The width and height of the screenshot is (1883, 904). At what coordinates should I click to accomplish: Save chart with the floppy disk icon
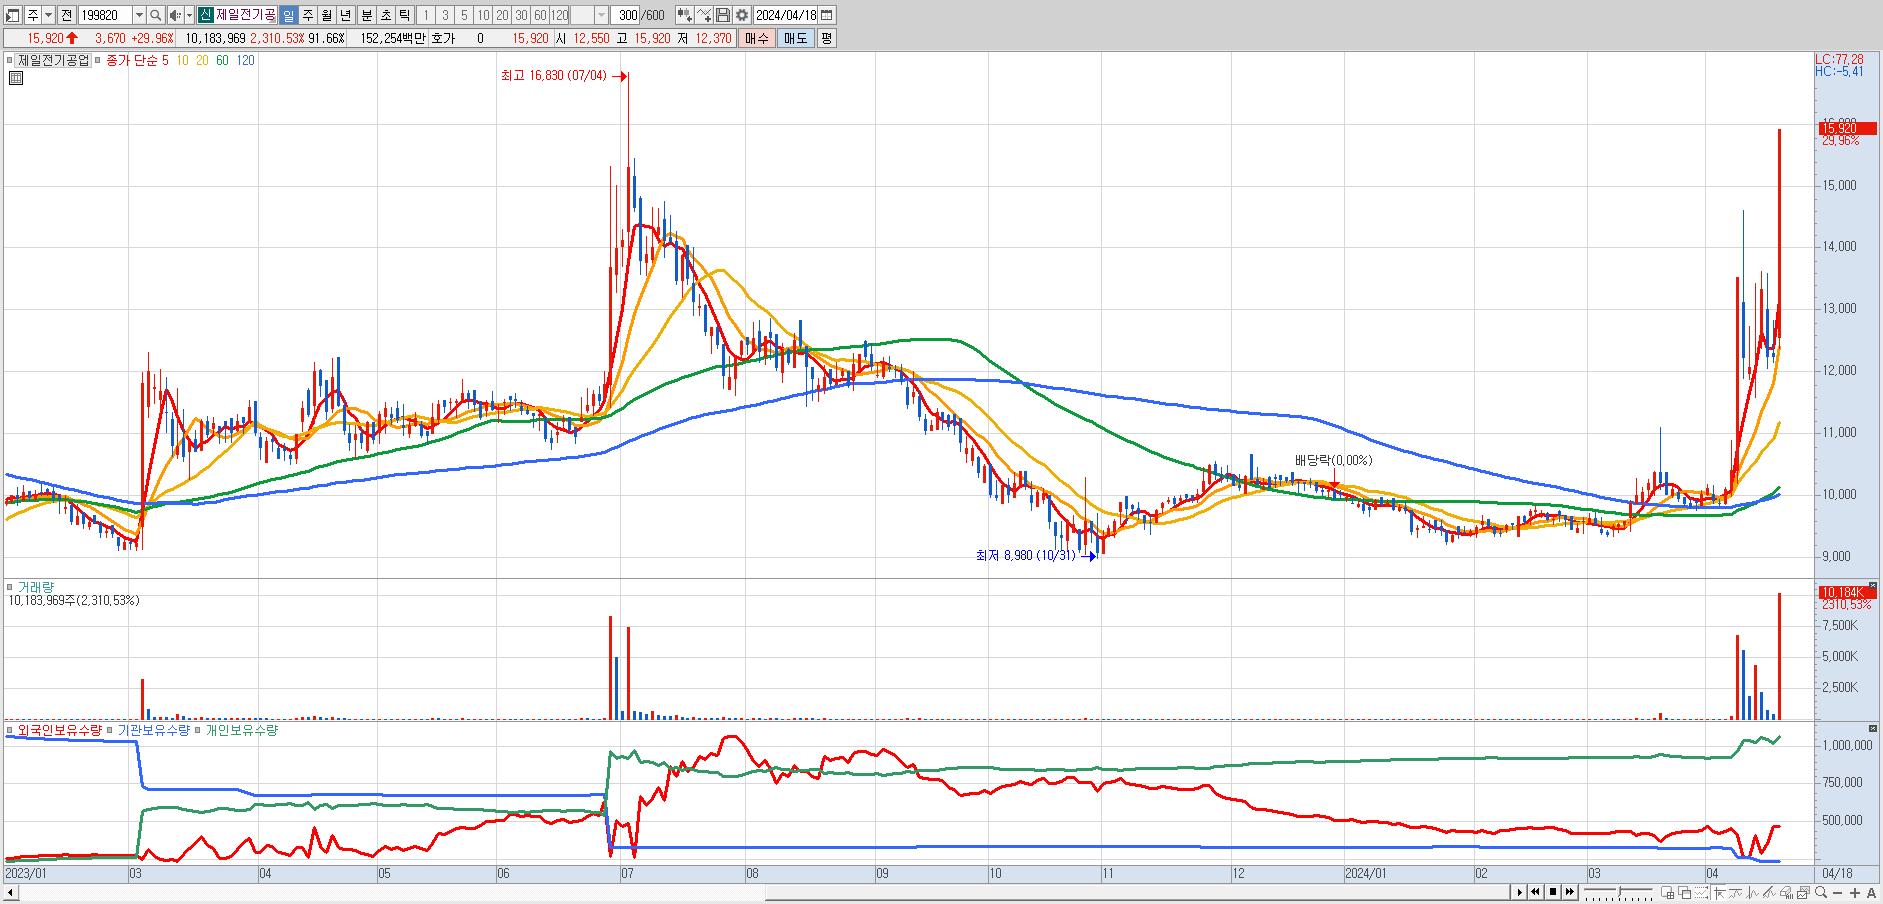[x=723, y=15]
